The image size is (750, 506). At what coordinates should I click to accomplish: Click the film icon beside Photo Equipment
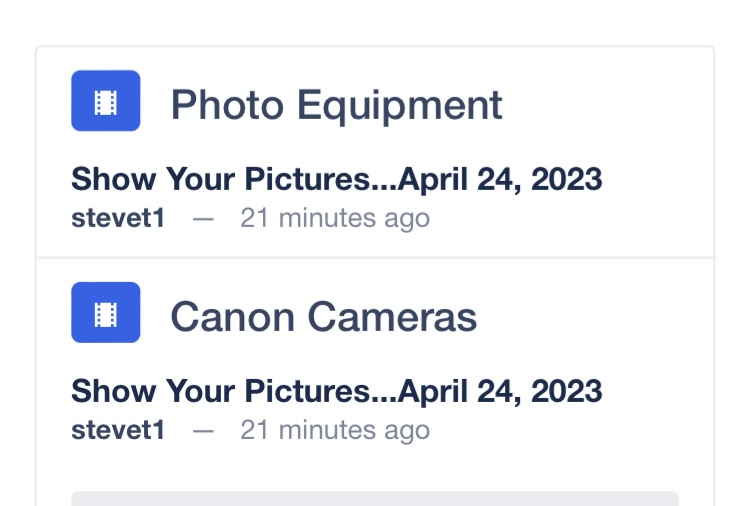click(106, 100)
